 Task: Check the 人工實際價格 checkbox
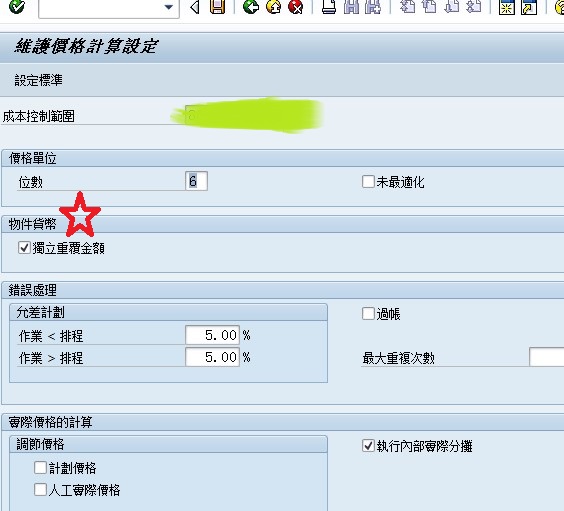40,490
